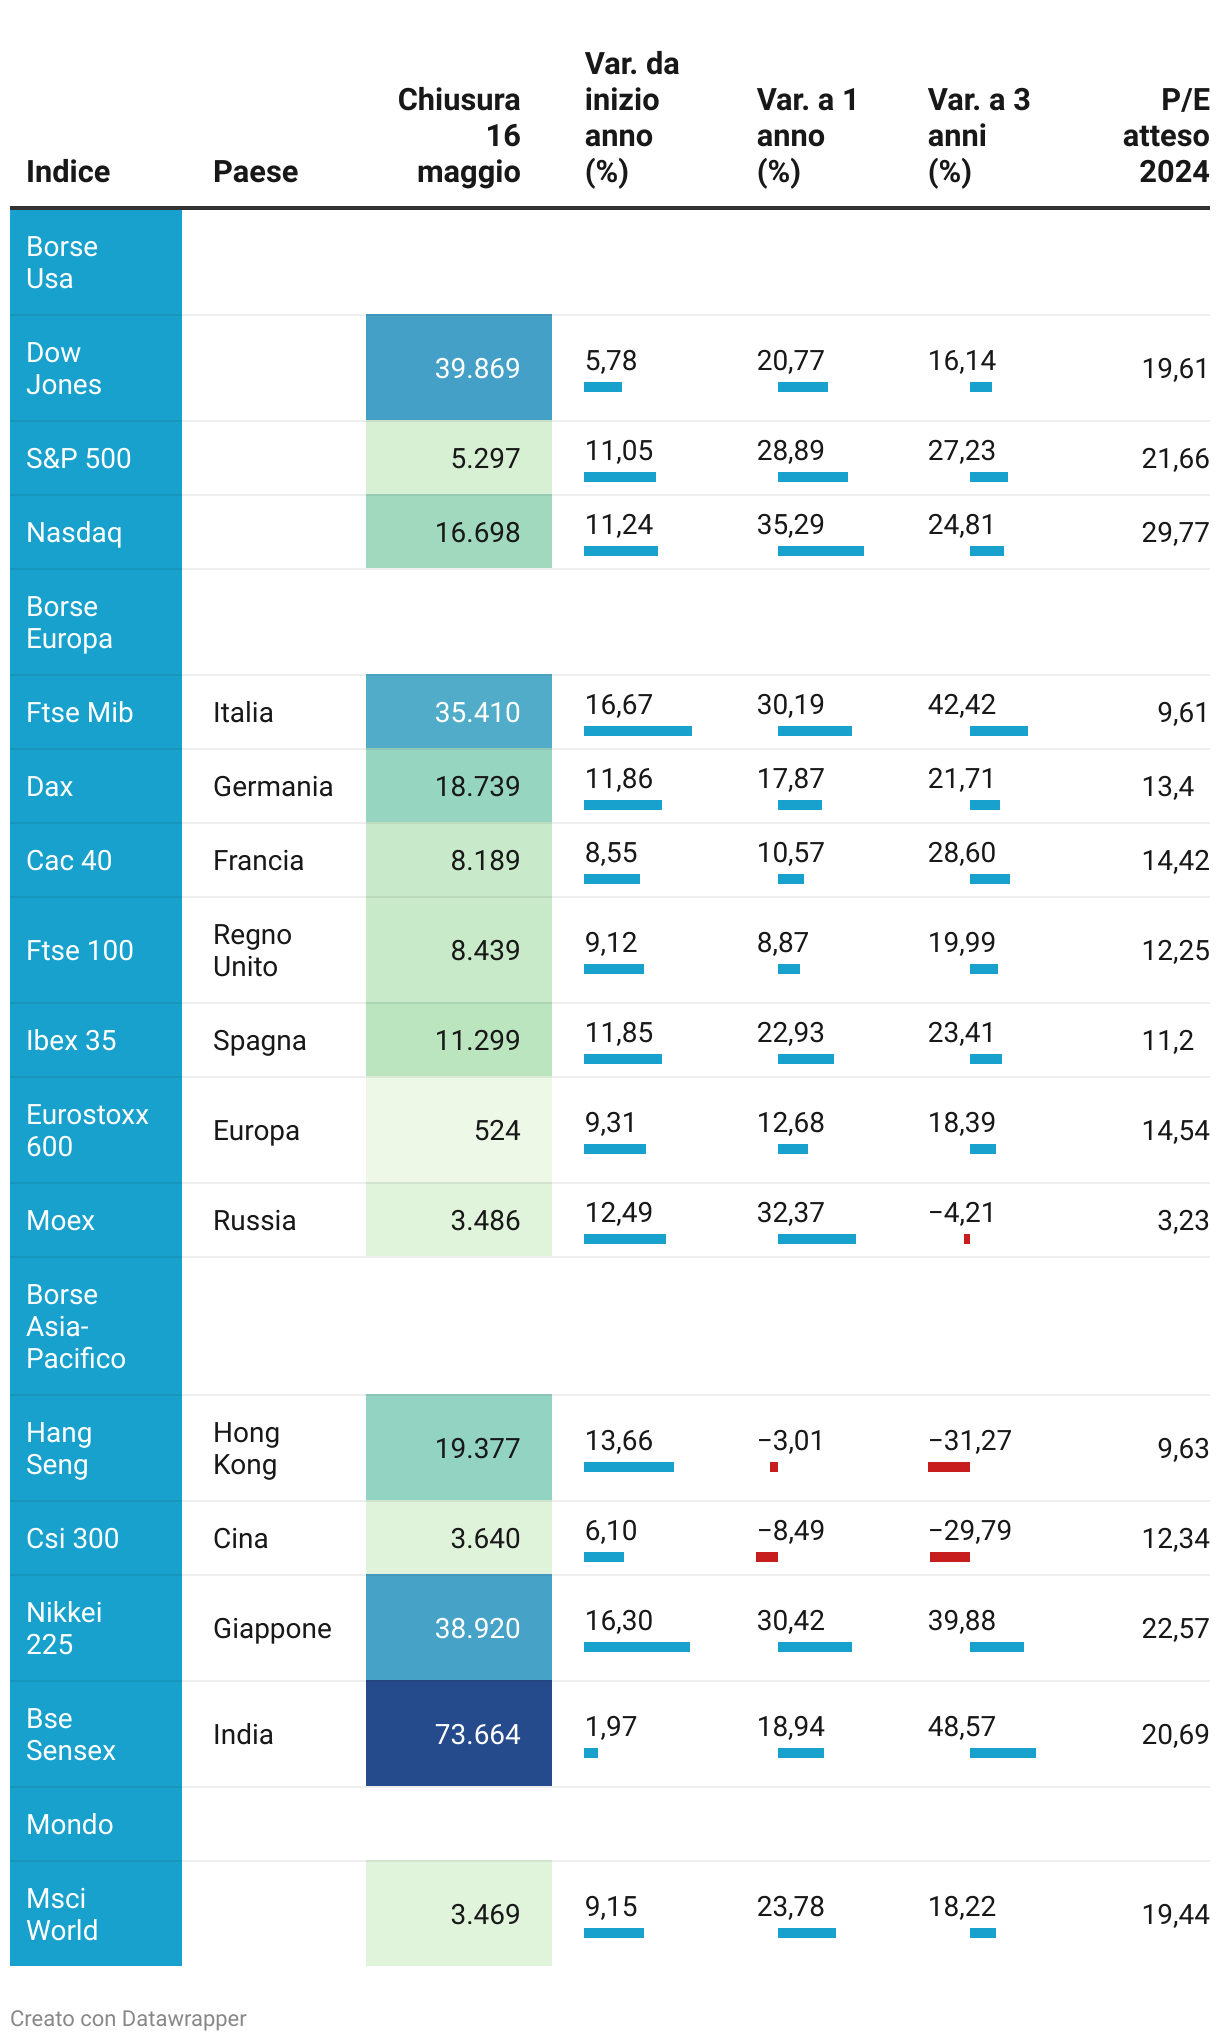Select the 'Chiusura 16 maggio' column header
Image resolution: width=1220 pixels, height=2042 pixels.
point(459,136)
